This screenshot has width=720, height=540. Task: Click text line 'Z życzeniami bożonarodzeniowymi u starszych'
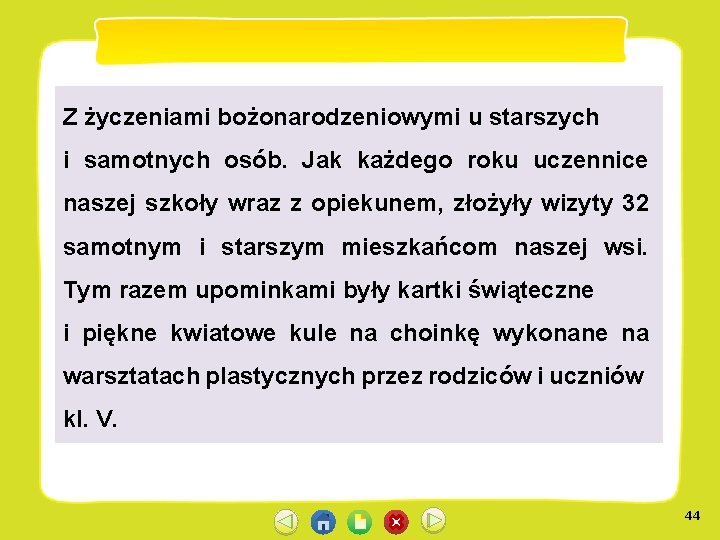(331, 118)
